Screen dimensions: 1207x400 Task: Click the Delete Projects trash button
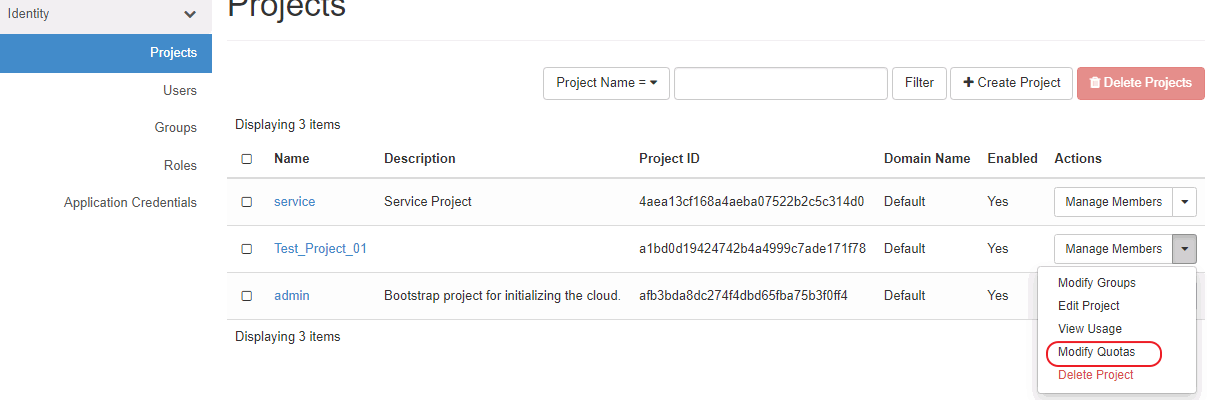(x=1140, y=83)
